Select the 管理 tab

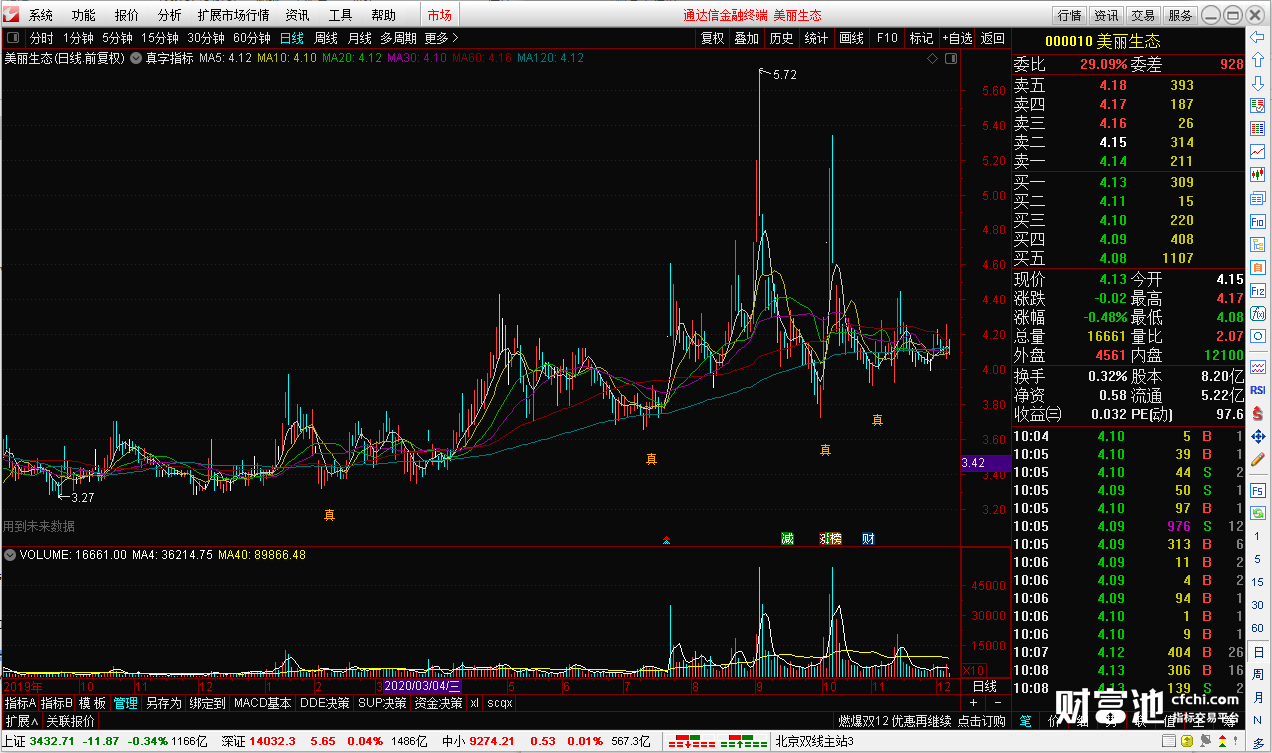click(126, 703)
